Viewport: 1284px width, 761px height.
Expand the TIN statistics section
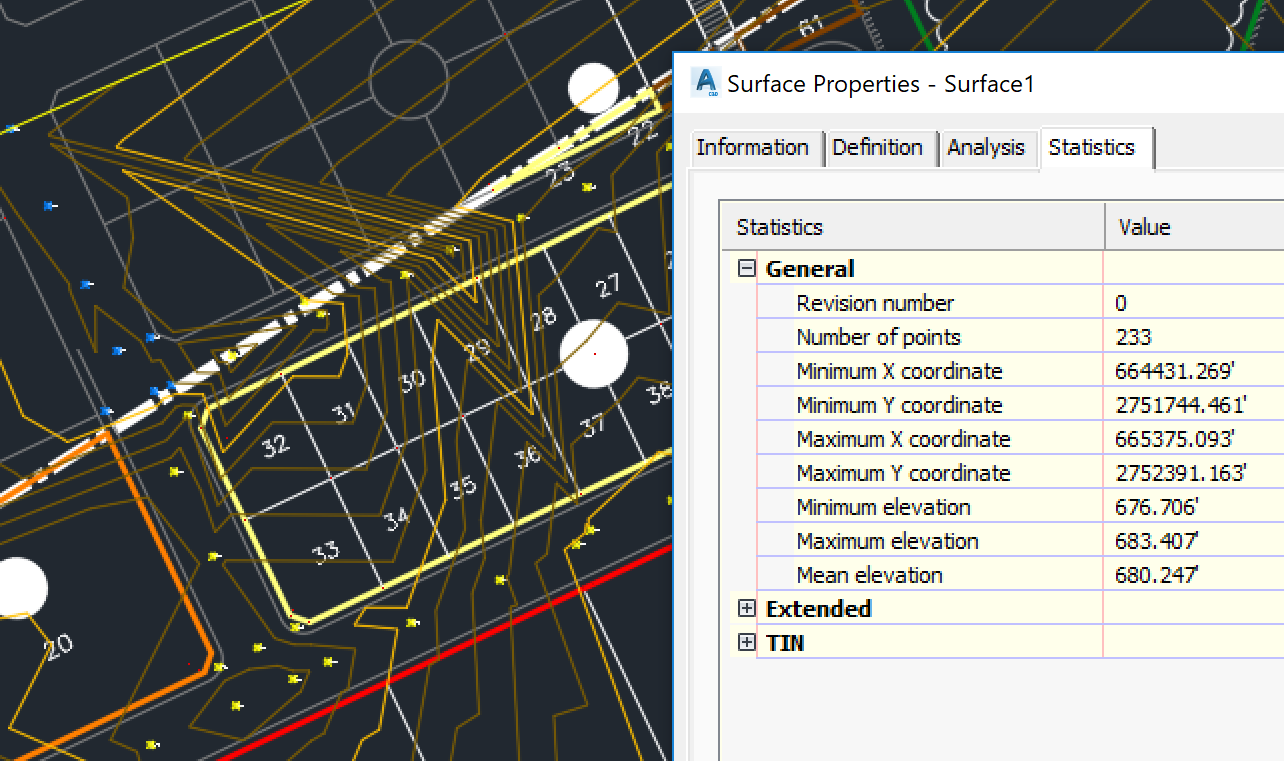(745, 642)
